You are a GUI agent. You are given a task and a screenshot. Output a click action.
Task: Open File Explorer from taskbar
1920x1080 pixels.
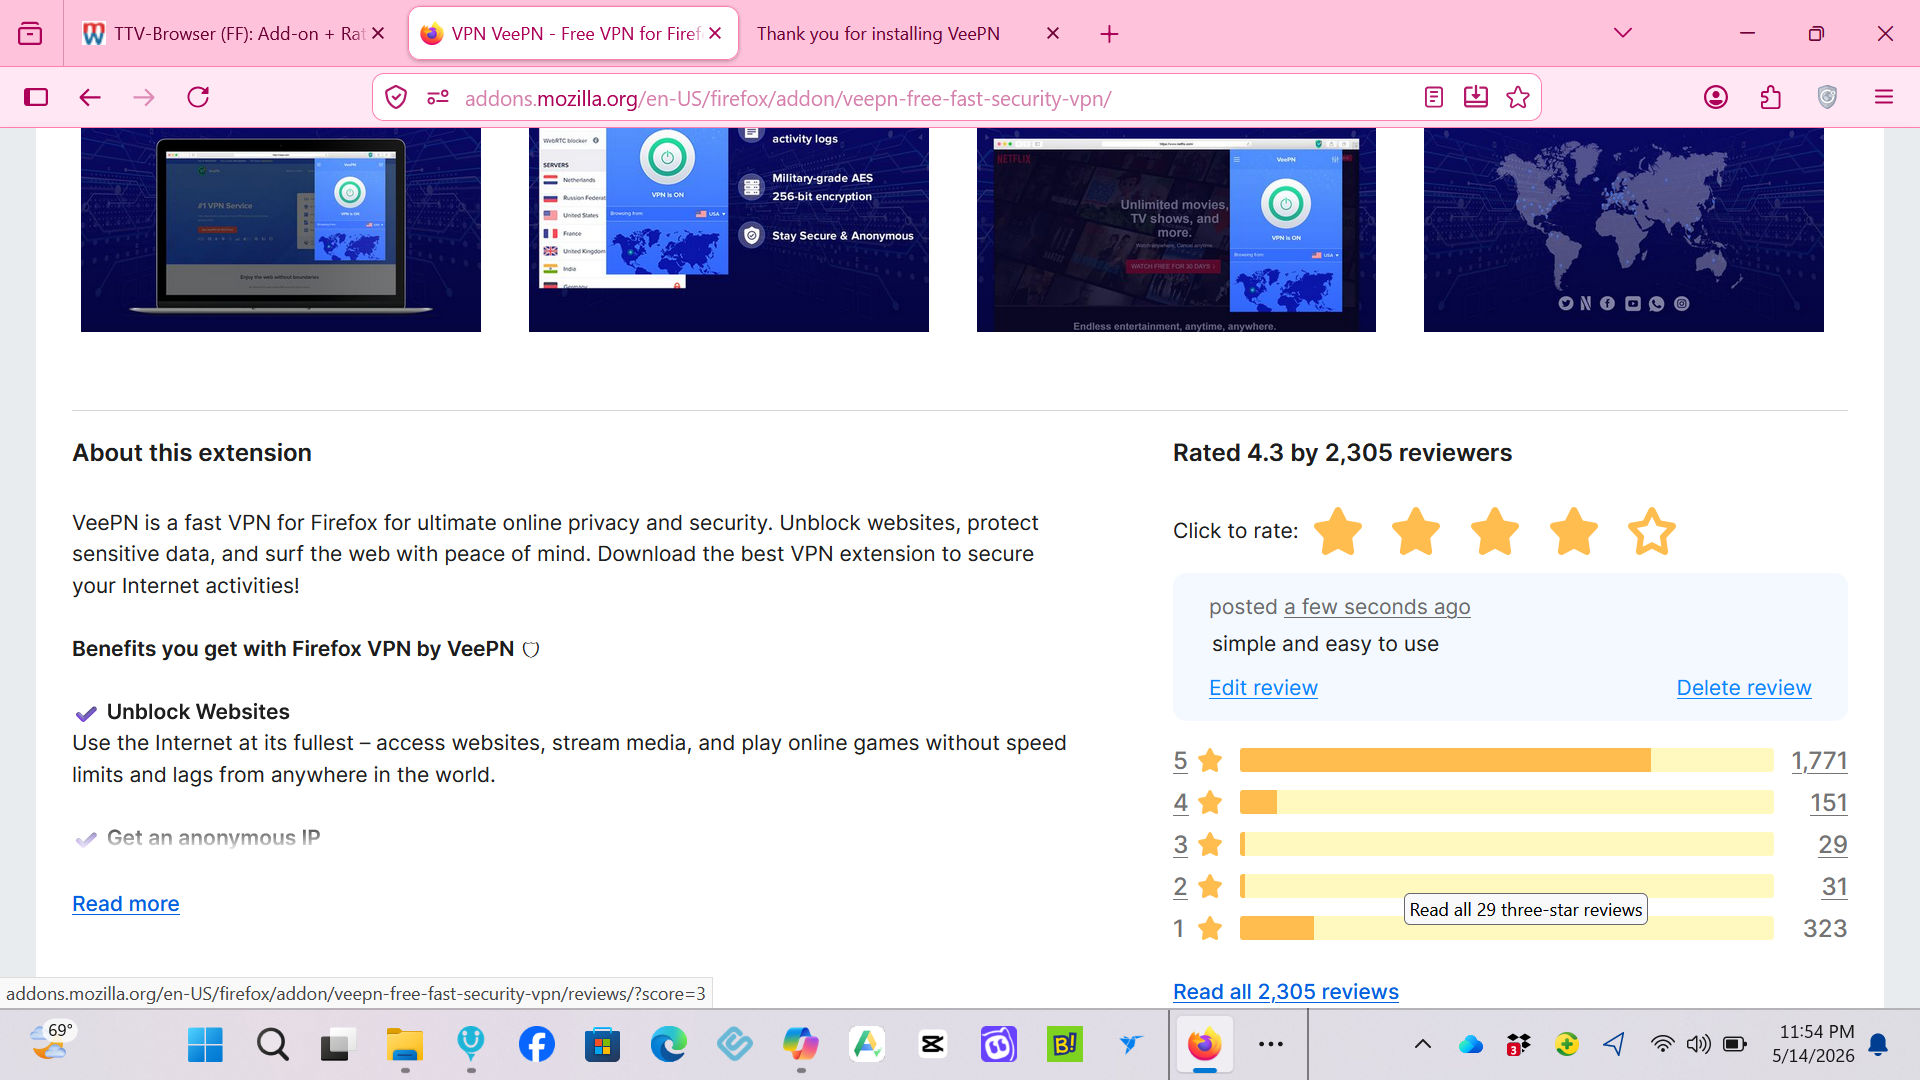pyautogui.click(x=405, y=1045)
